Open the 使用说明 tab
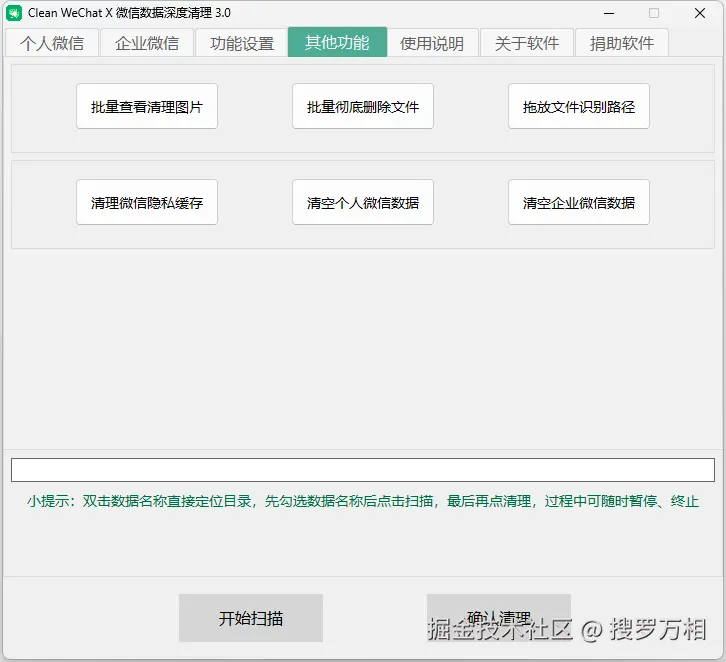Screen dimensions: 726x662 click(x=432, y=43)
